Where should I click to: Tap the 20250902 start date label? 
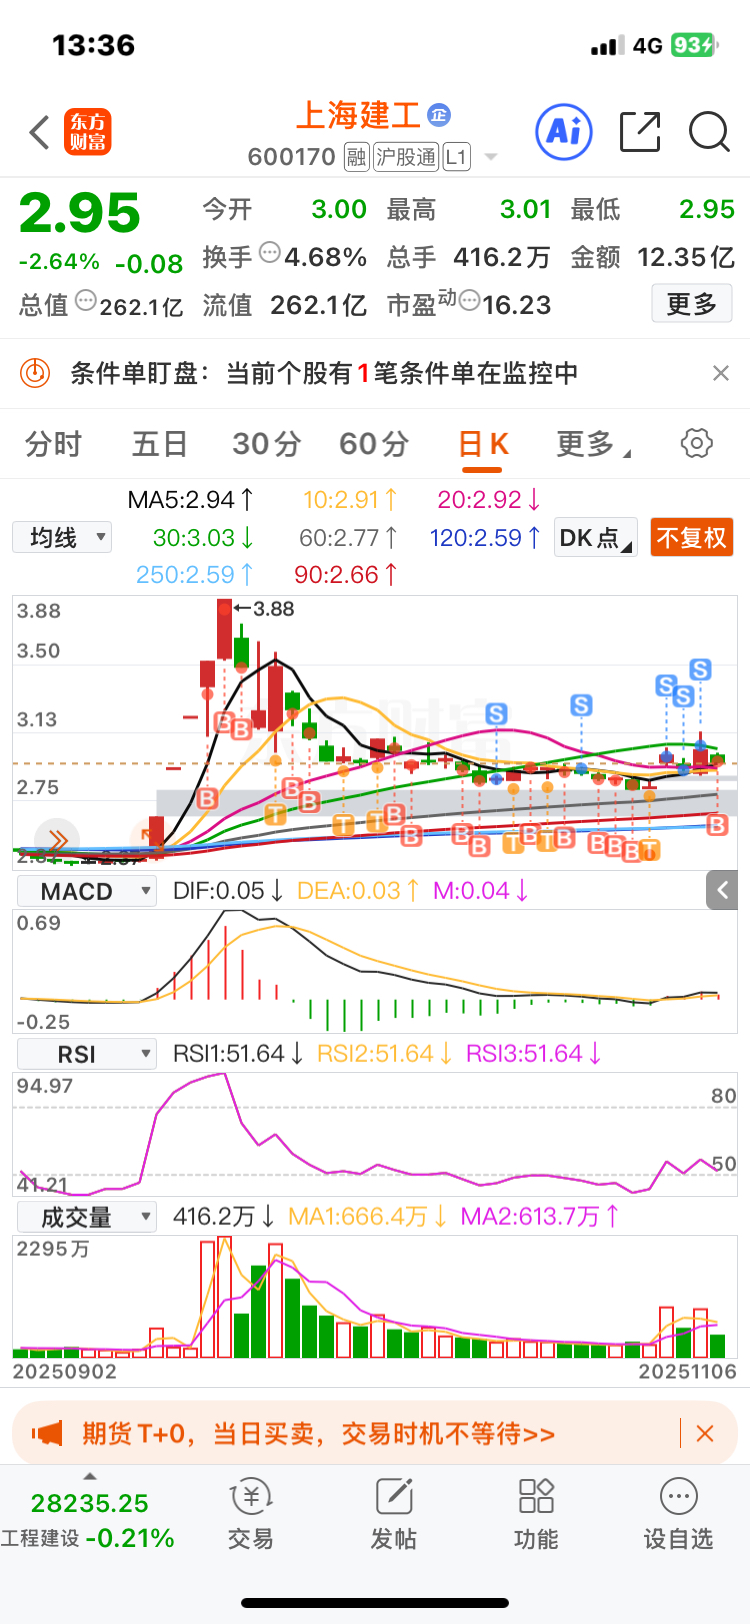tap(65, 1372)
